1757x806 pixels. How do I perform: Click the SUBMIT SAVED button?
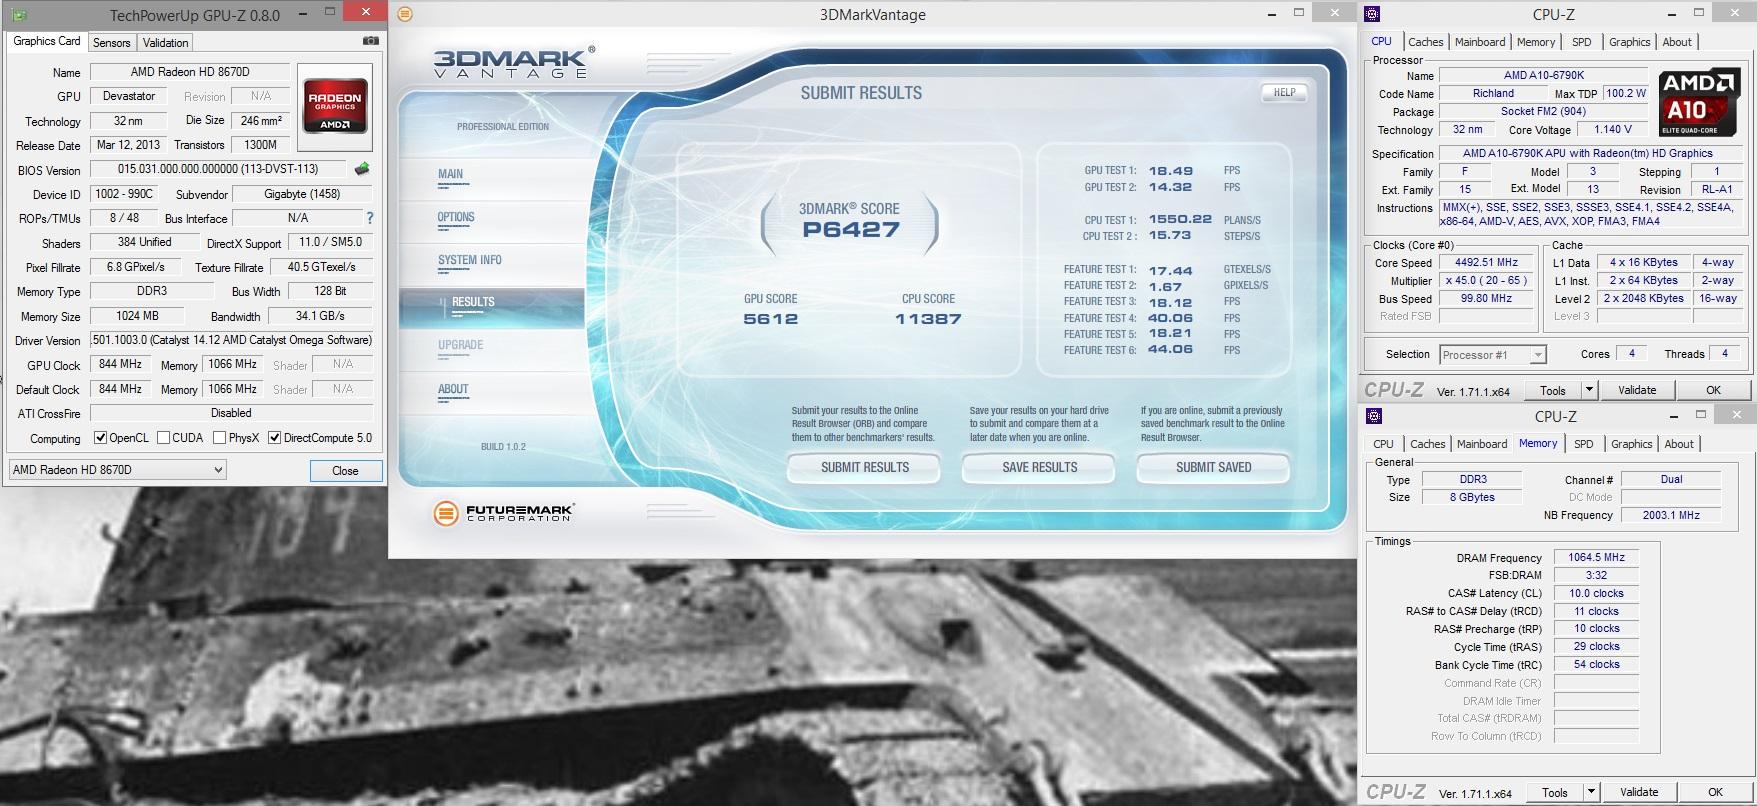click(1213, 467)
